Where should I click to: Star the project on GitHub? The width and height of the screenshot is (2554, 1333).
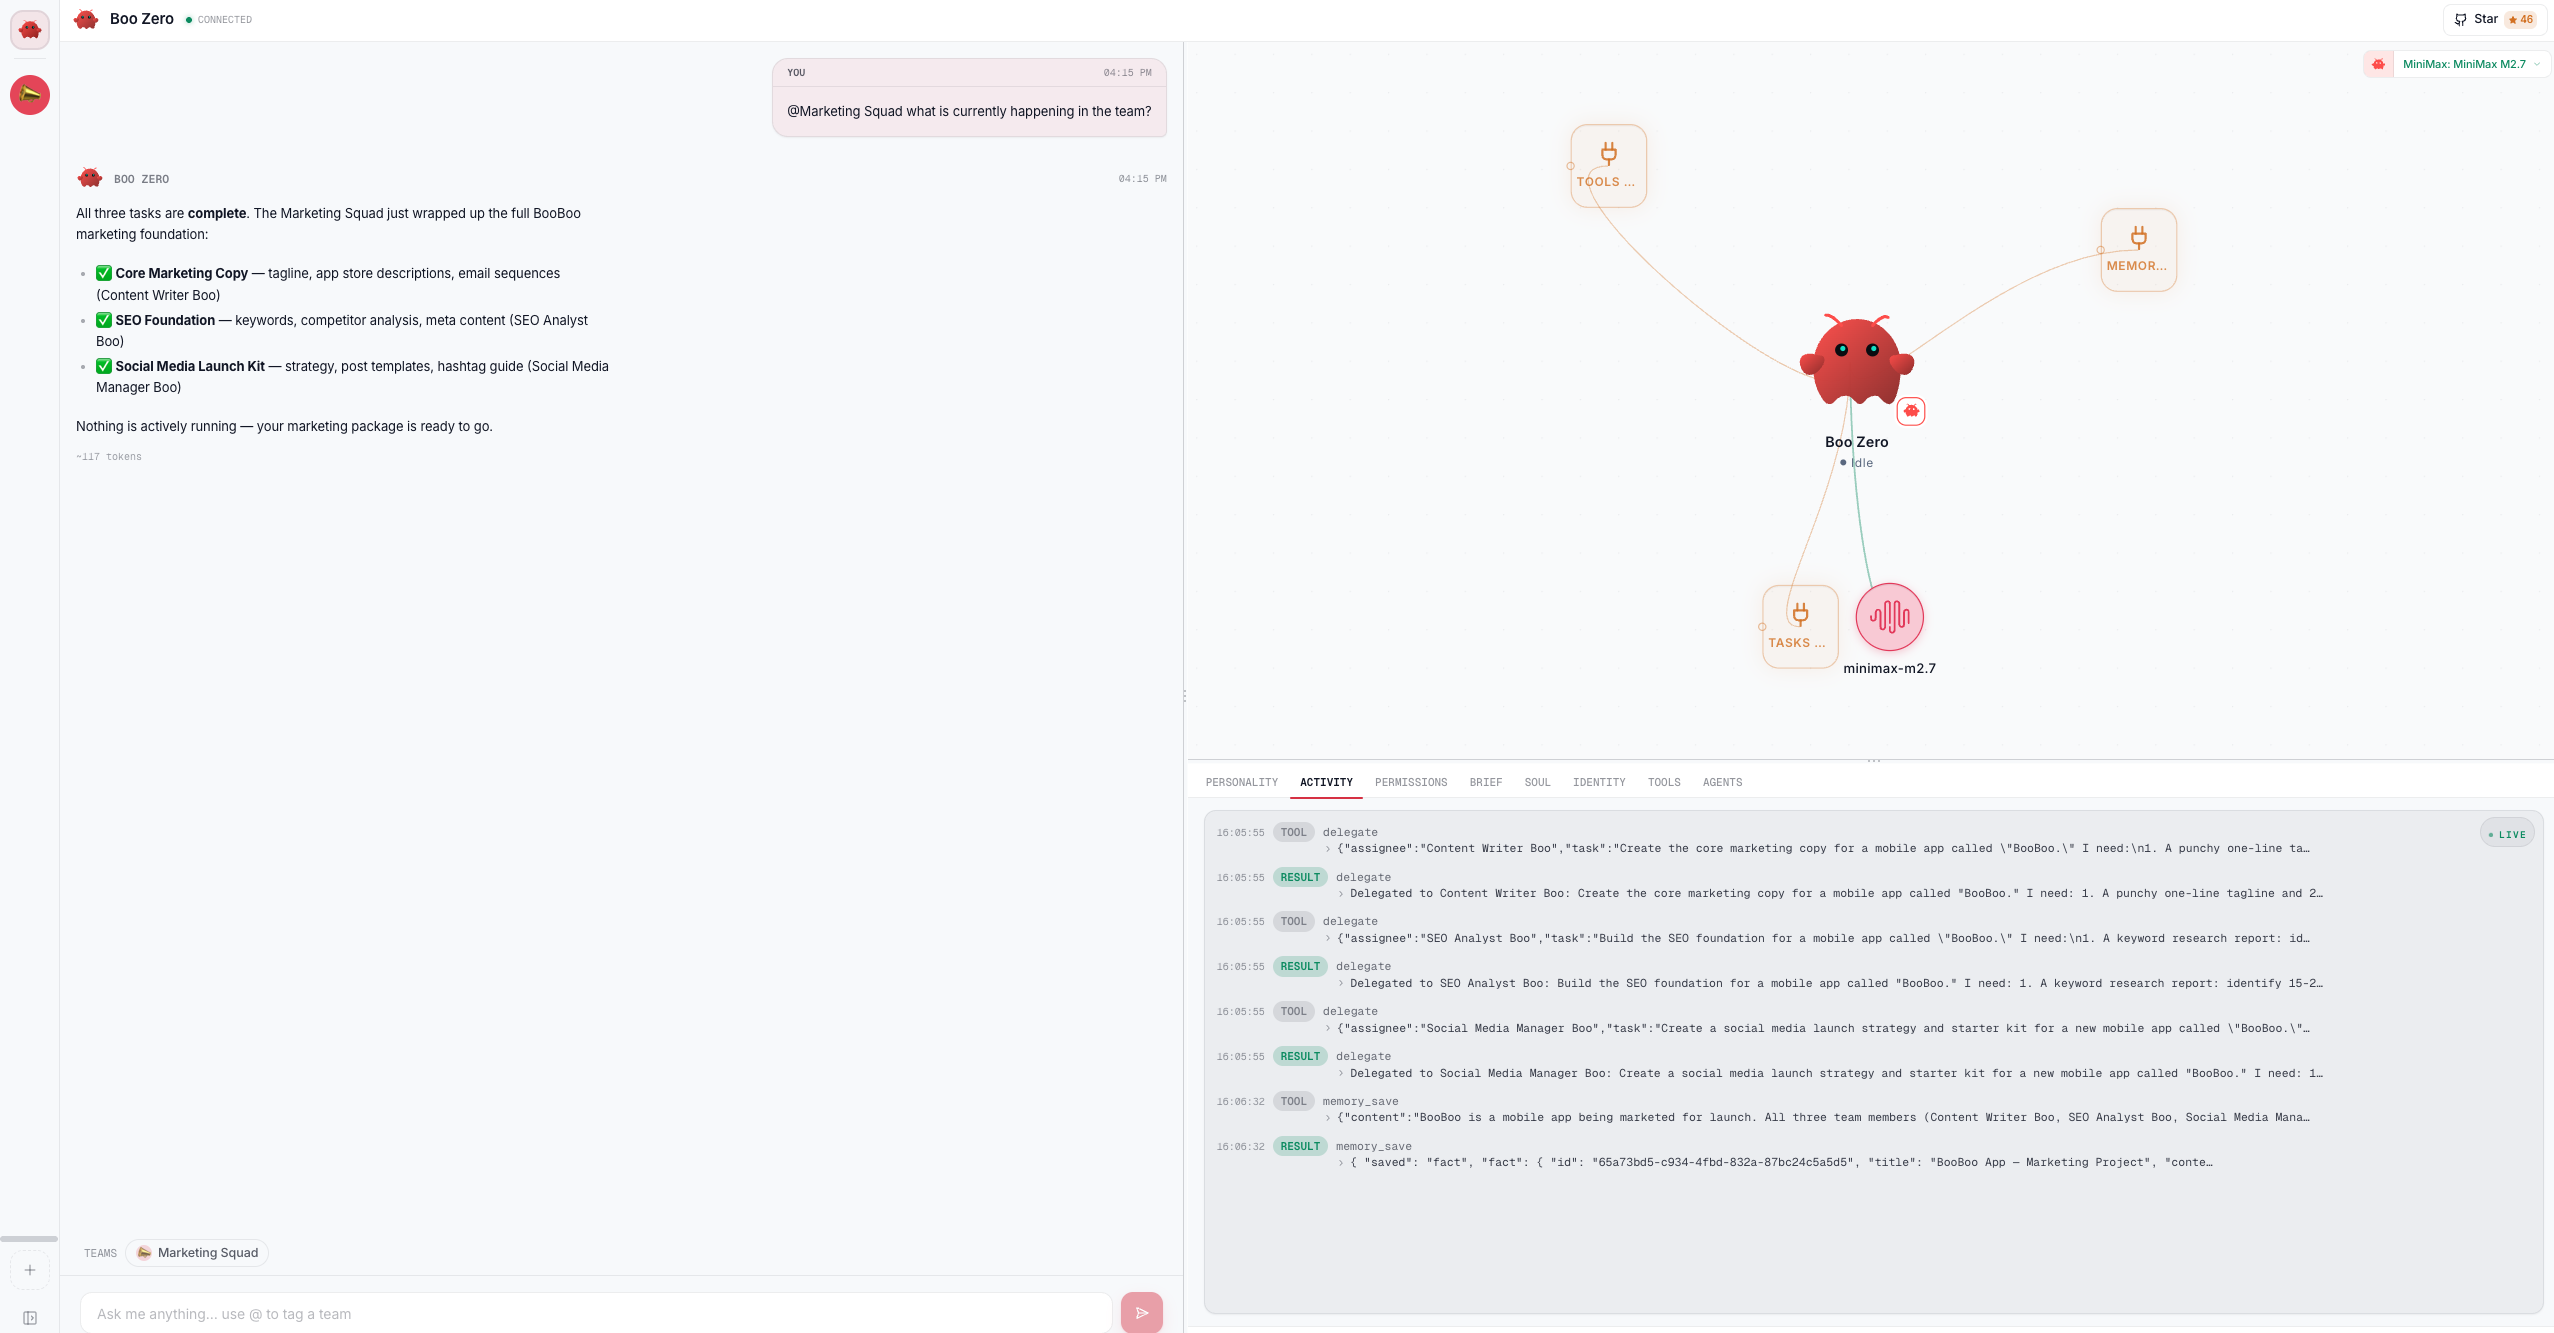[2495, 19]
